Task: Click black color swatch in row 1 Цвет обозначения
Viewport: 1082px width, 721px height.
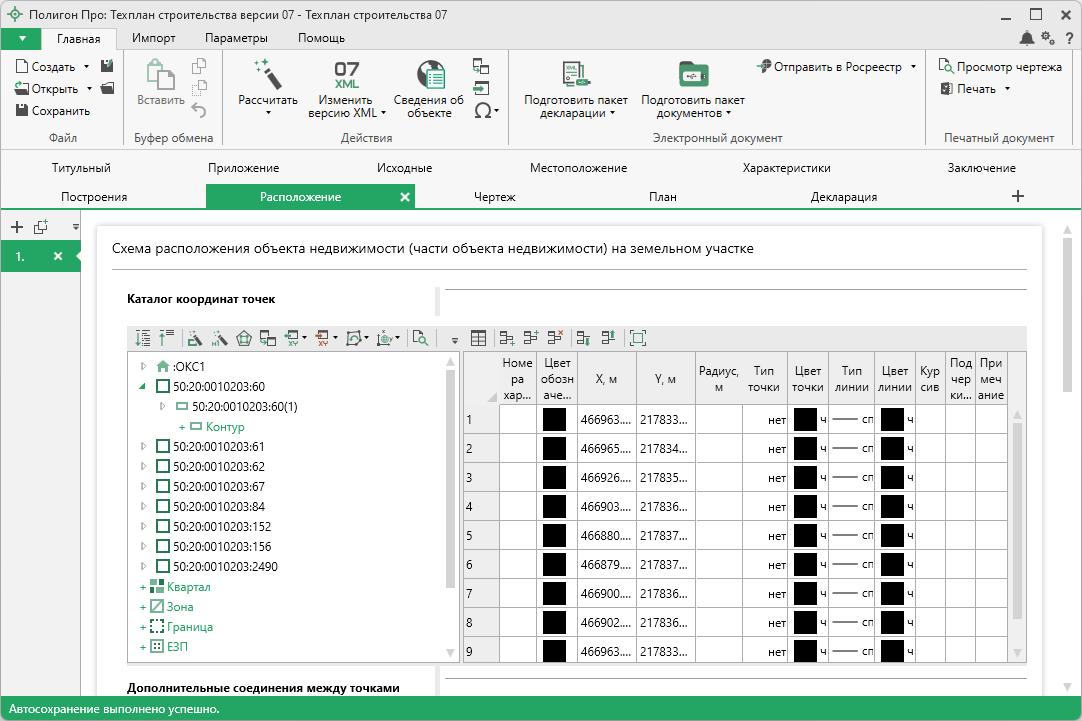Action: [554, 420]
